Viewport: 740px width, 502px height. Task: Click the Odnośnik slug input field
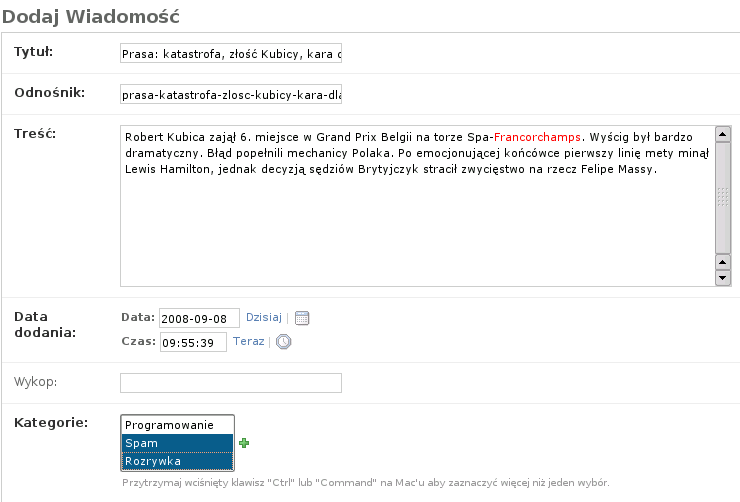(x=231, y=96)
